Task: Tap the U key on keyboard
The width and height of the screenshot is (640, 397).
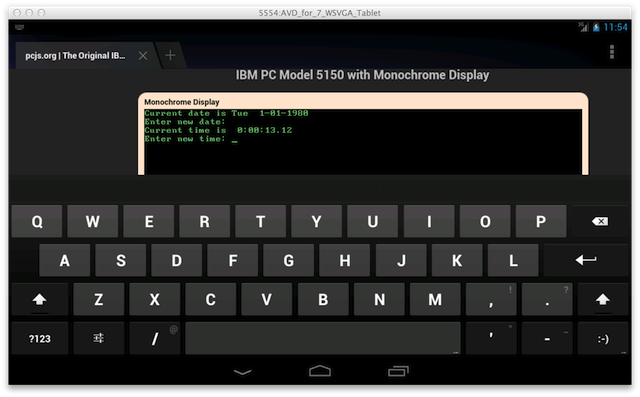Action: pos(372,222)
